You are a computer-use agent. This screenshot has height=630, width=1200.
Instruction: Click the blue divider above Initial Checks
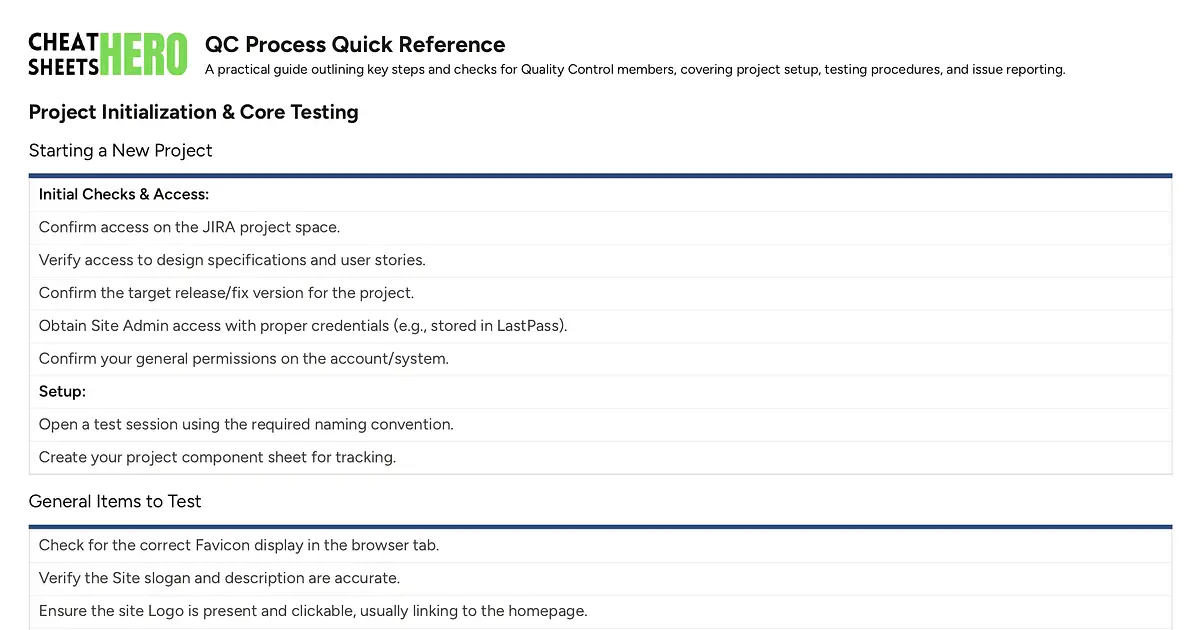click(600, 176)
